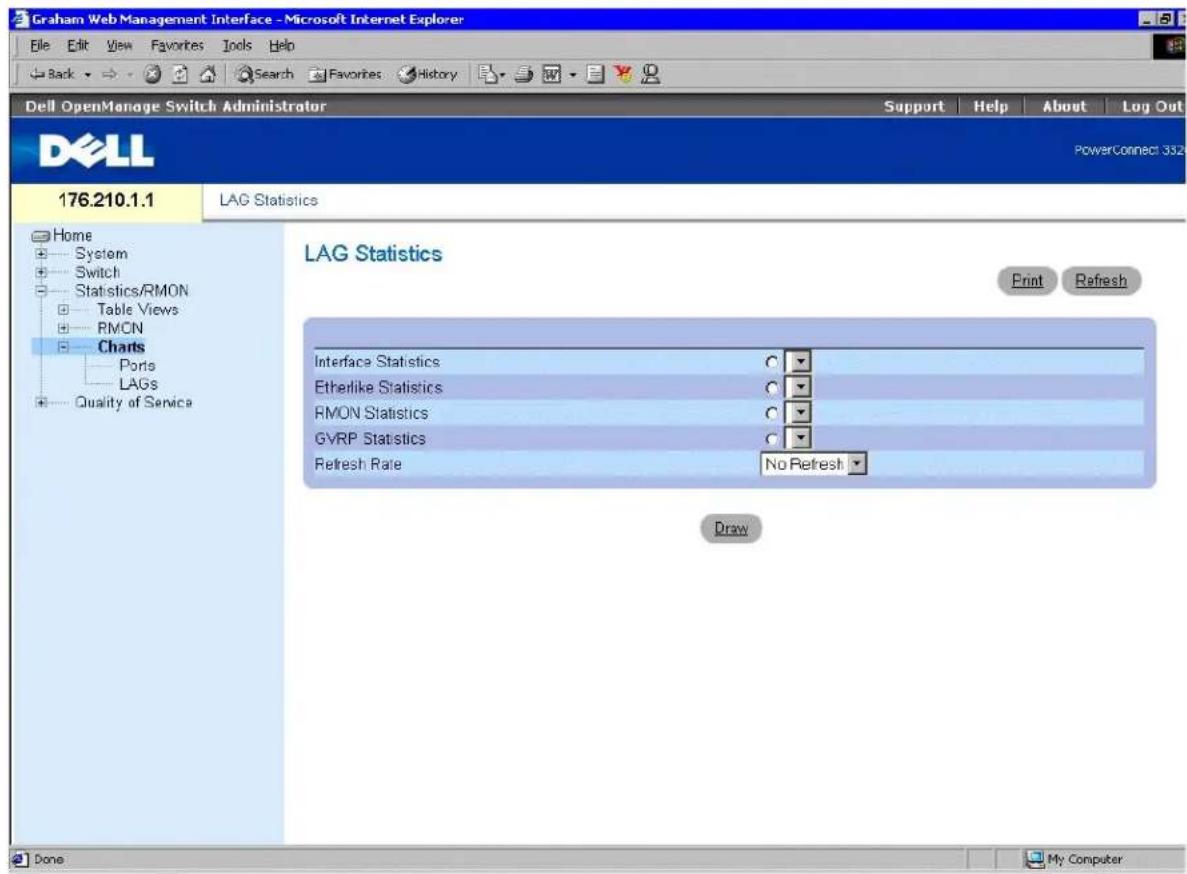Expand the Quality of Service node
The image size is (1187, 874).
(42, 403)
